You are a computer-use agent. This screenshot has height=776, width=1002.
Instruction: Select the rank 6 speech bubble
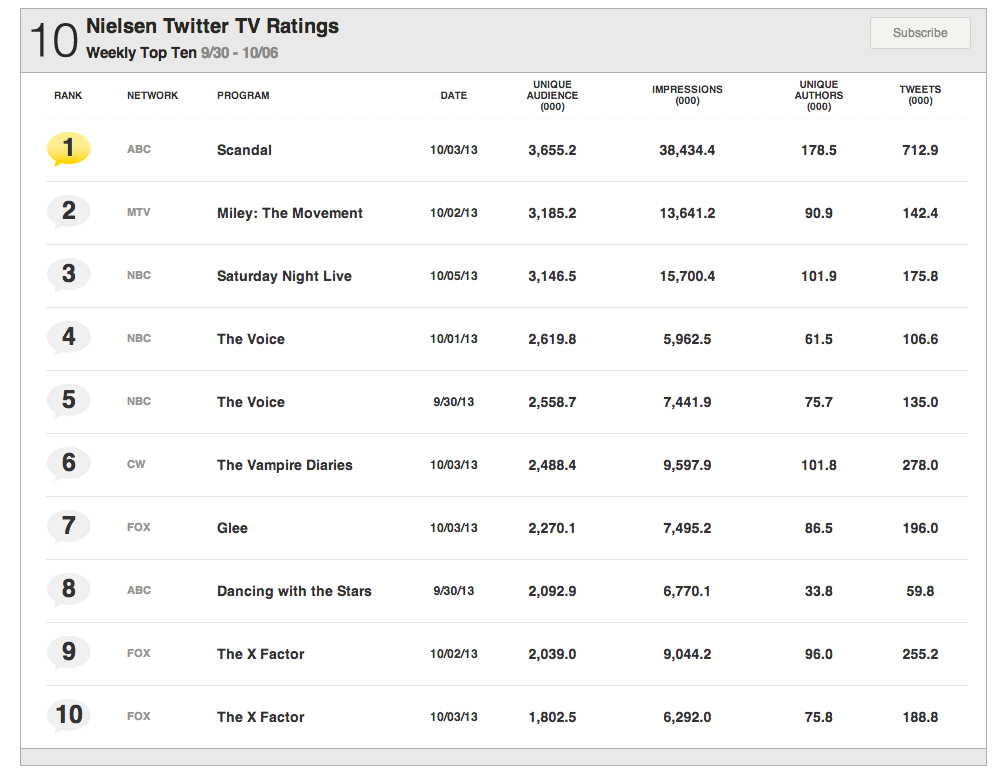pyautogui.click(x=68, y=463)
